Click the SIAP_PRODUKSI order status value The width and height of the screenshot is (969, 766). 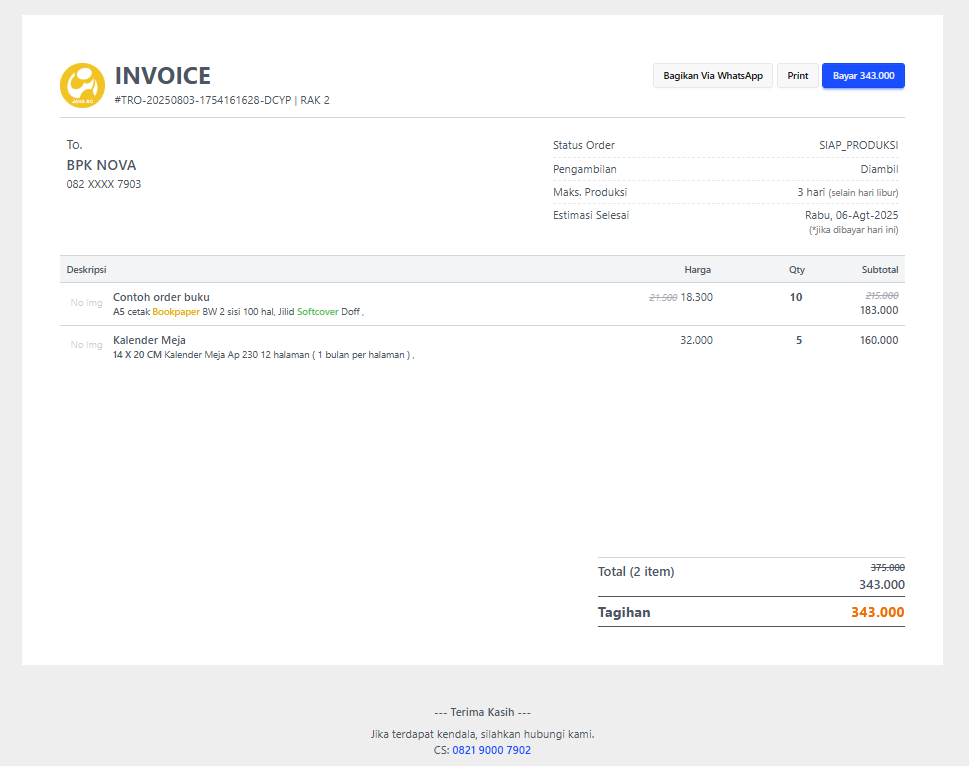pyautogui.click(x=858, y=145)
